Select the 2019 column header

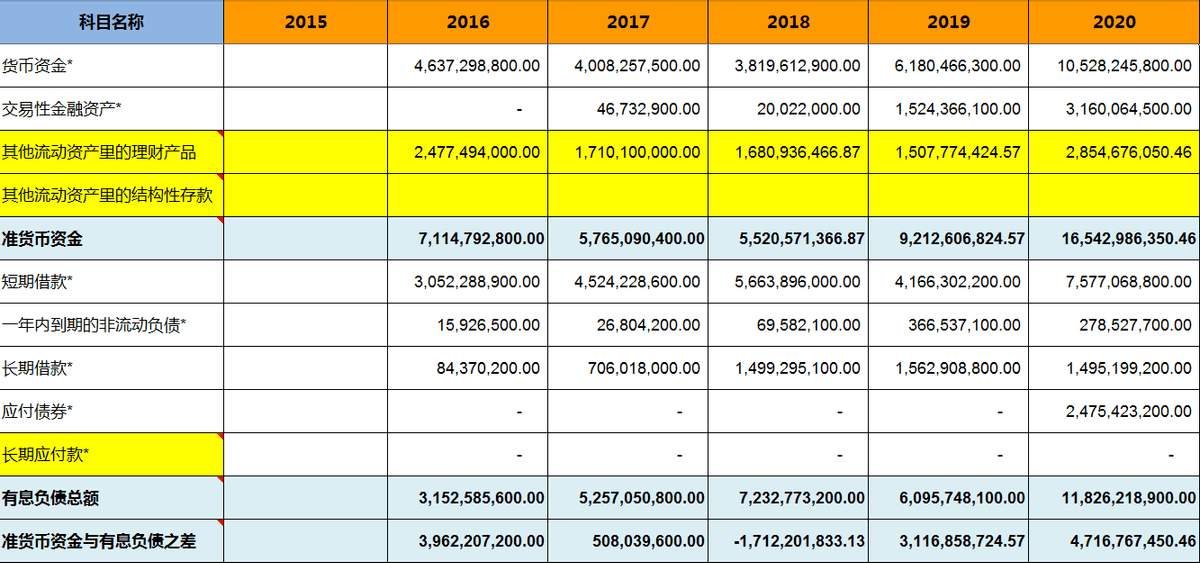coord(948,22)
